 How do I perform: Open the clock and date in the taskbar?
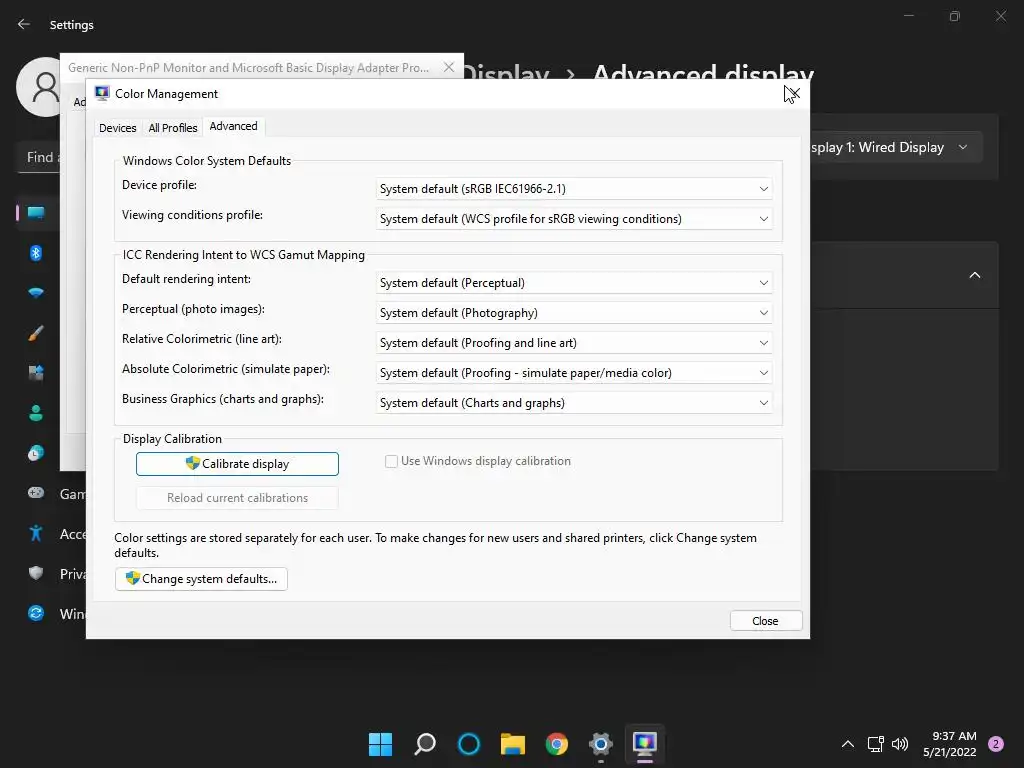tap(950, 744)
